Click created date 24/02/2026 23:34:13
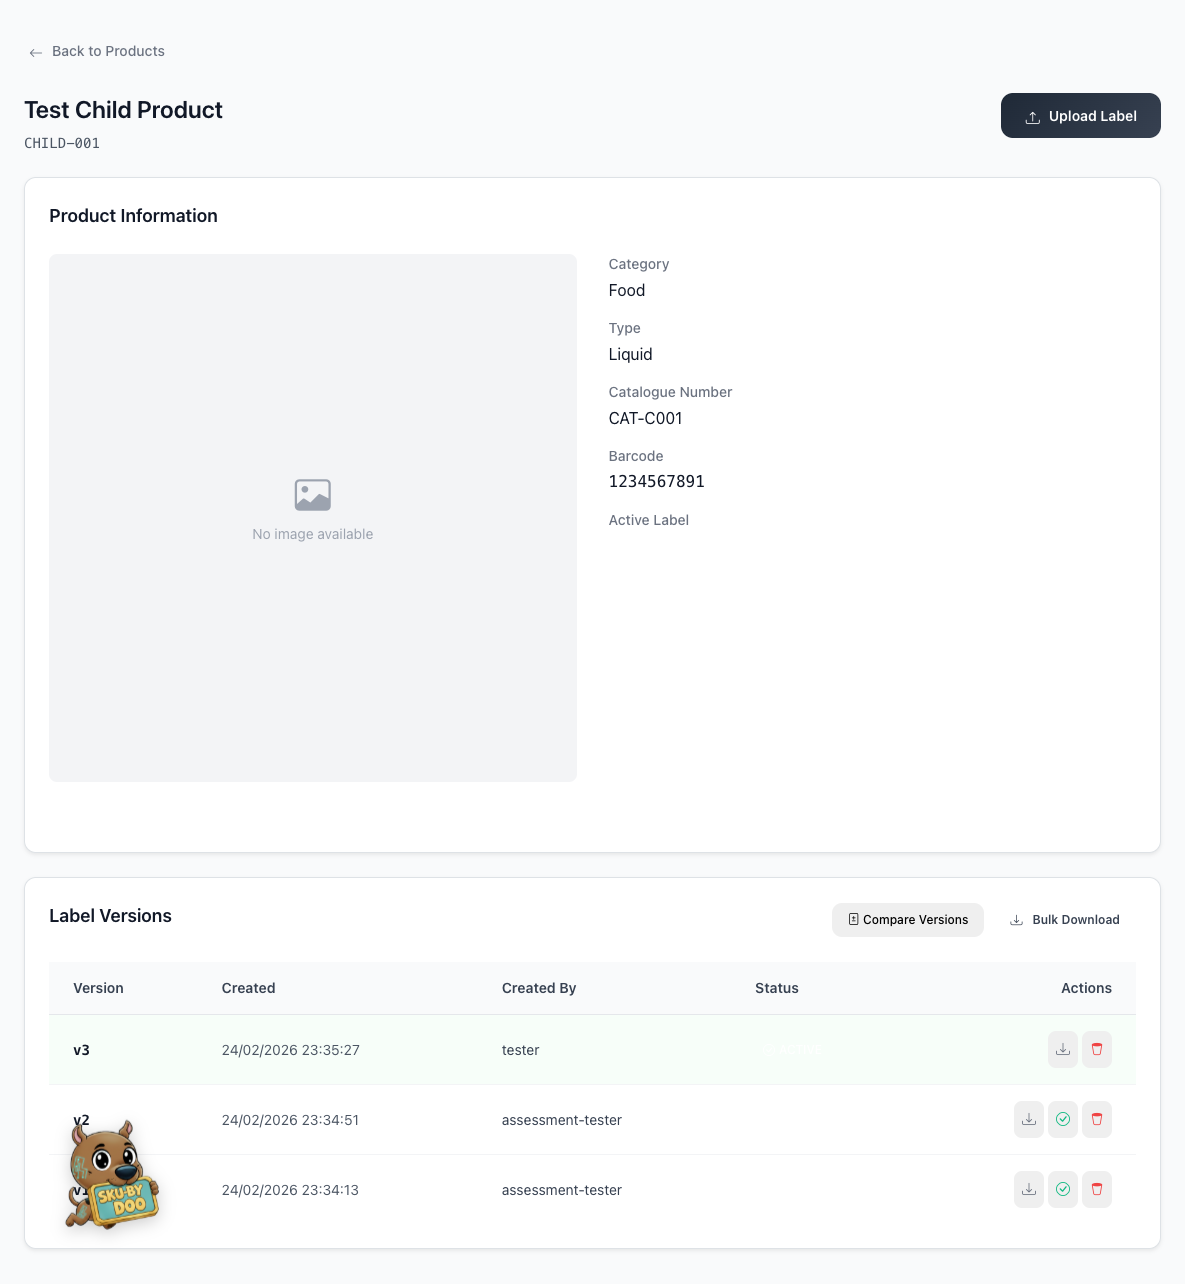 [291, 1190]
